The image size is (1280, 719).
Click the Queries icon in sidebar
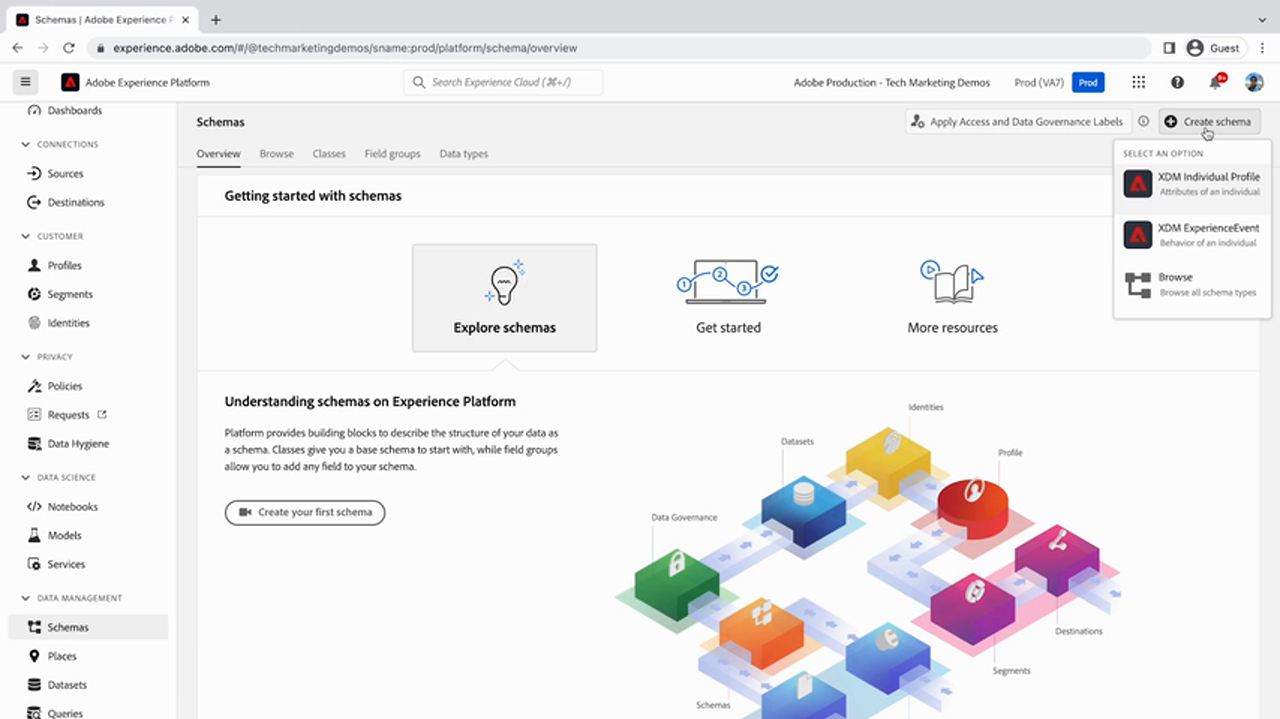34,713
